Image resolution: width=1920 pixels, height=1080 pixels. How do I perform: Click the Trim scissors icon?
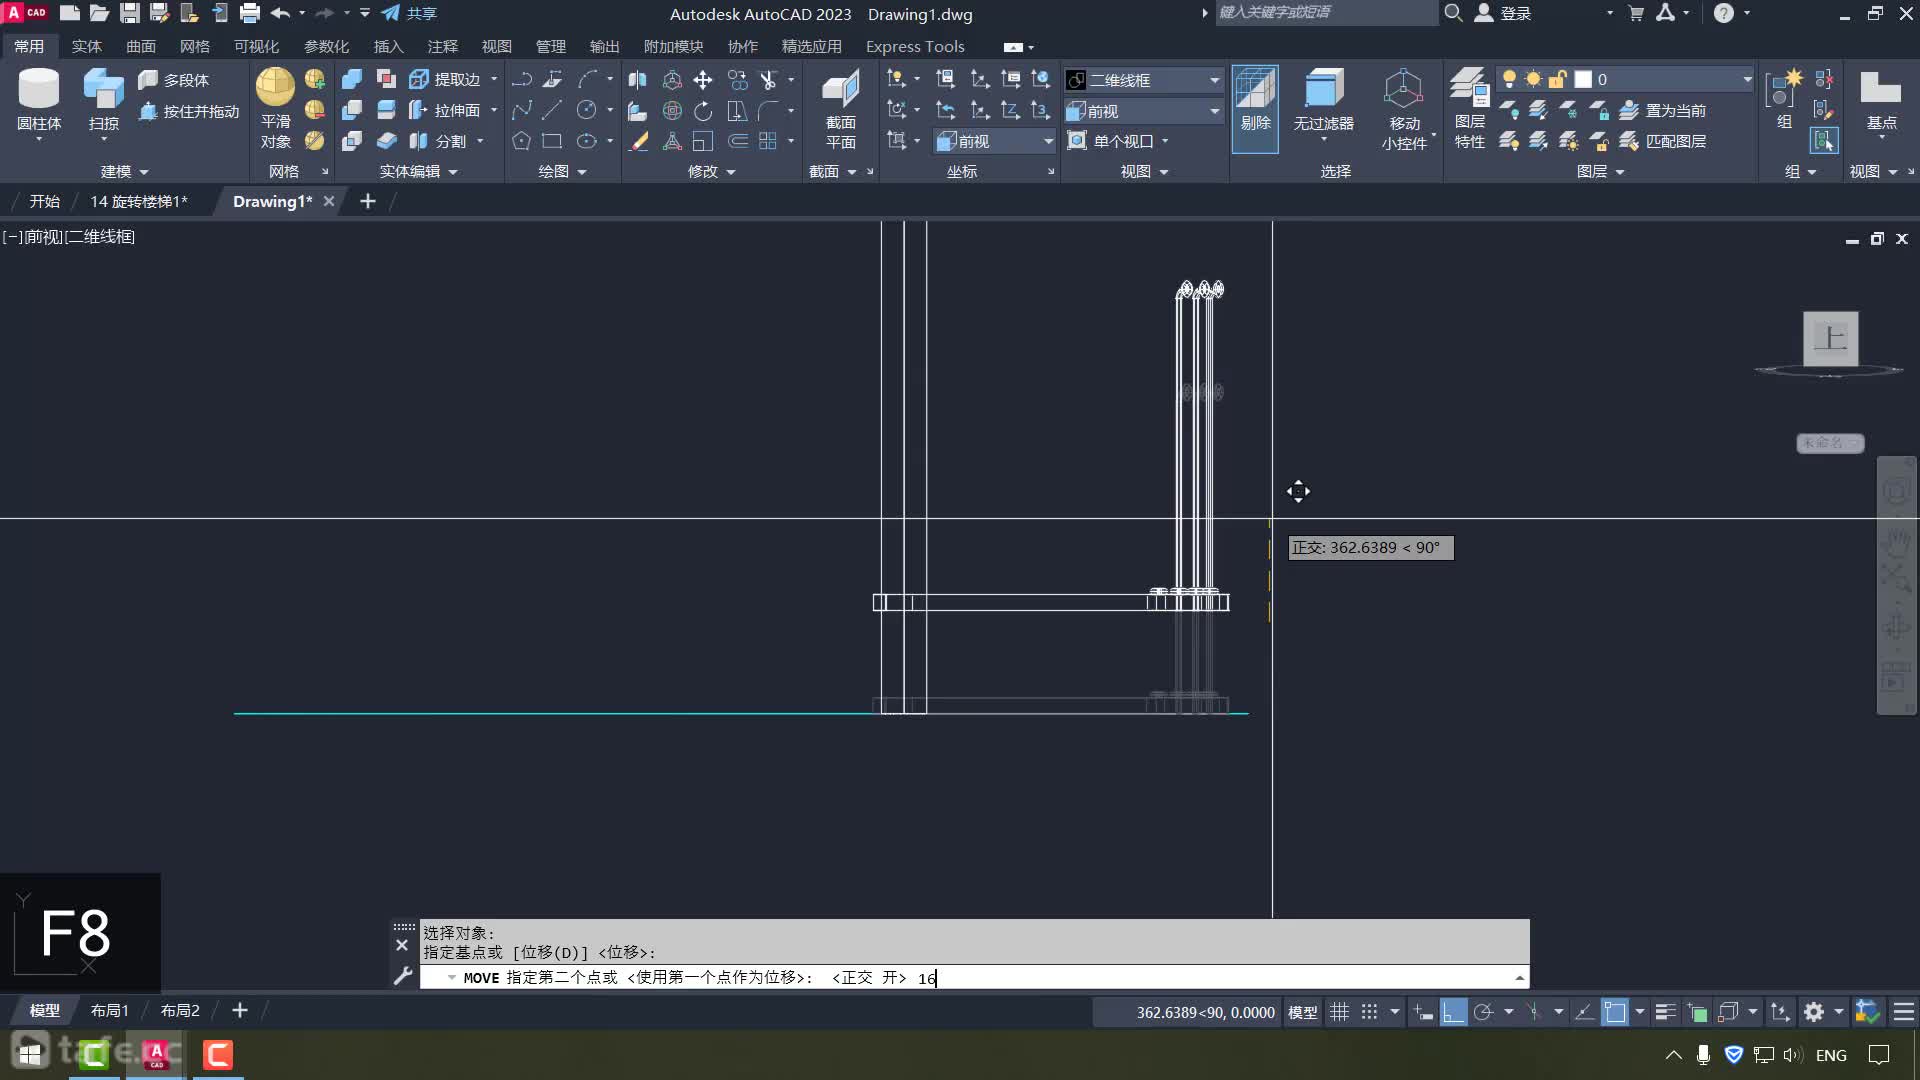[x=768, y=79]
